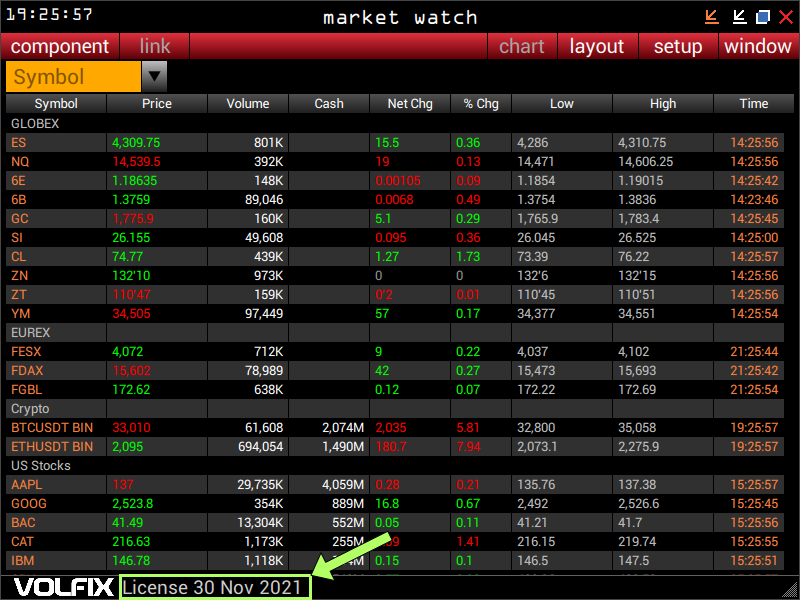801x601 pixels.
Task: Click the orange Symbol input box
Action: point(73,77)
